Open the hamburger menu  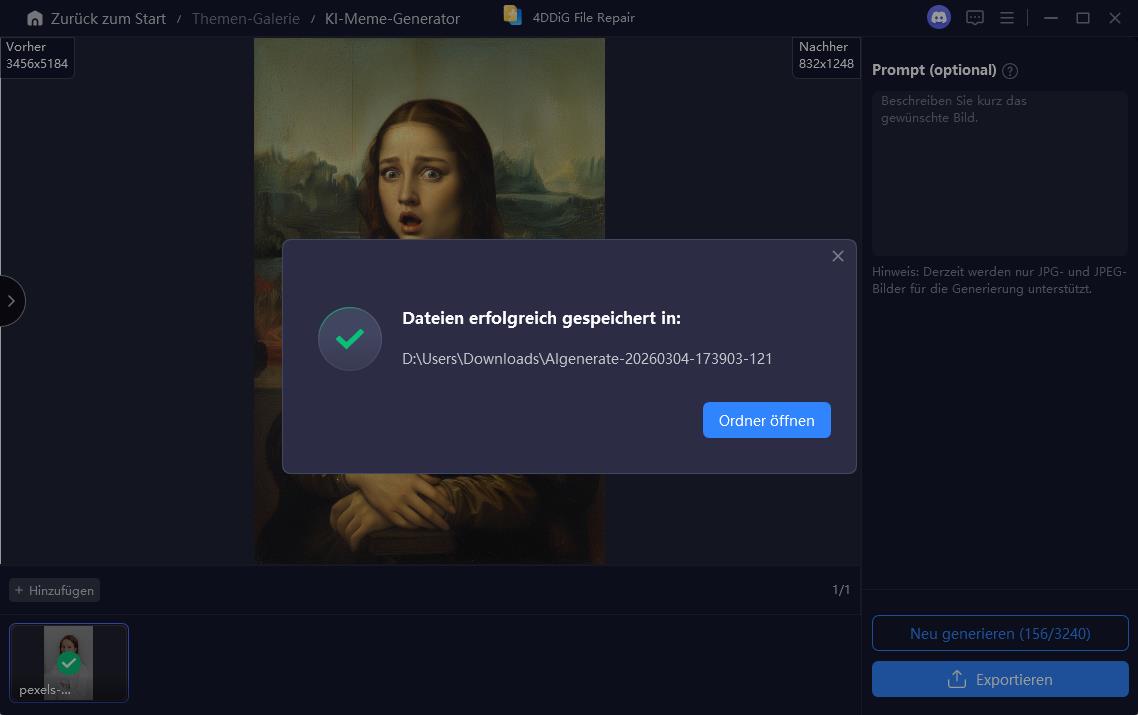pos(1007,18)
